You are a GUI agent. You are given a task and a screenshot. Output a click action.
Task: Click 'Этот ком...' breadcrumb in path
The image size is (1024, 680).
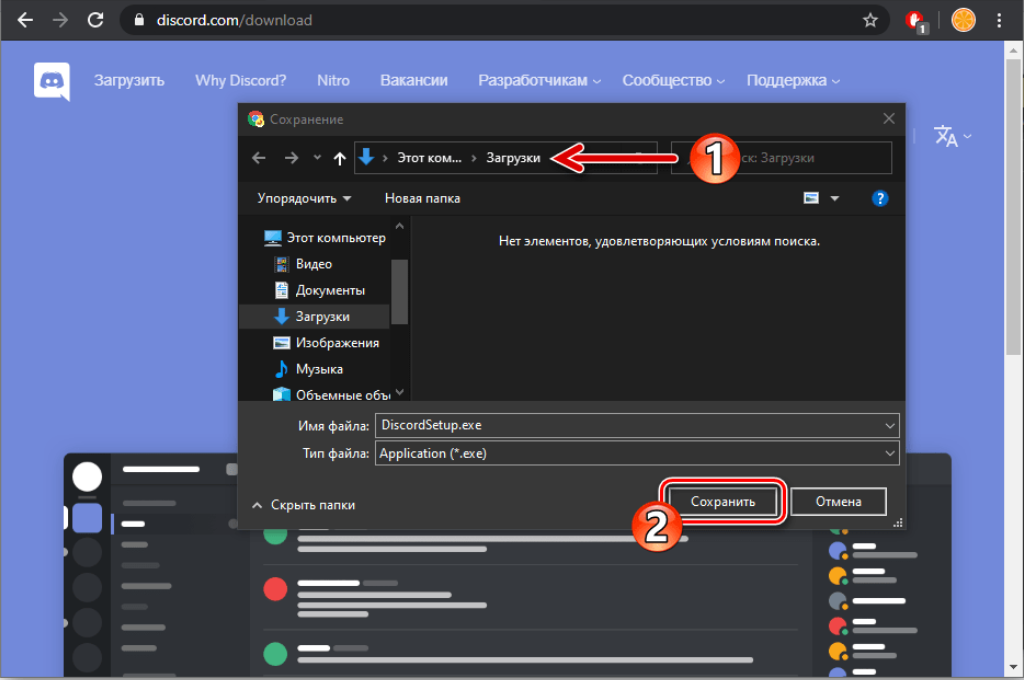pyautogui.click(x=429, y=157)
